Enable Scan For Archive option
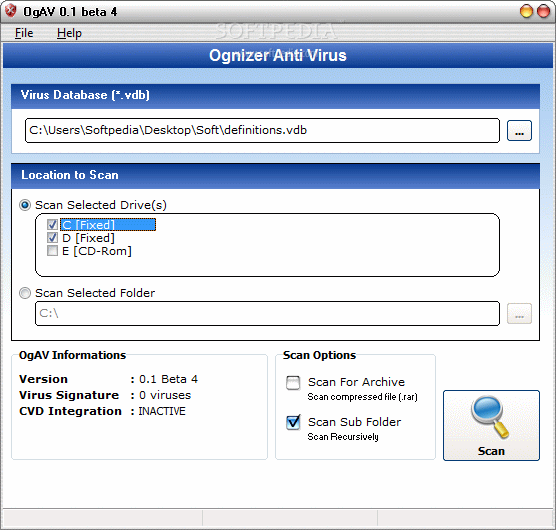 point(293,383)
